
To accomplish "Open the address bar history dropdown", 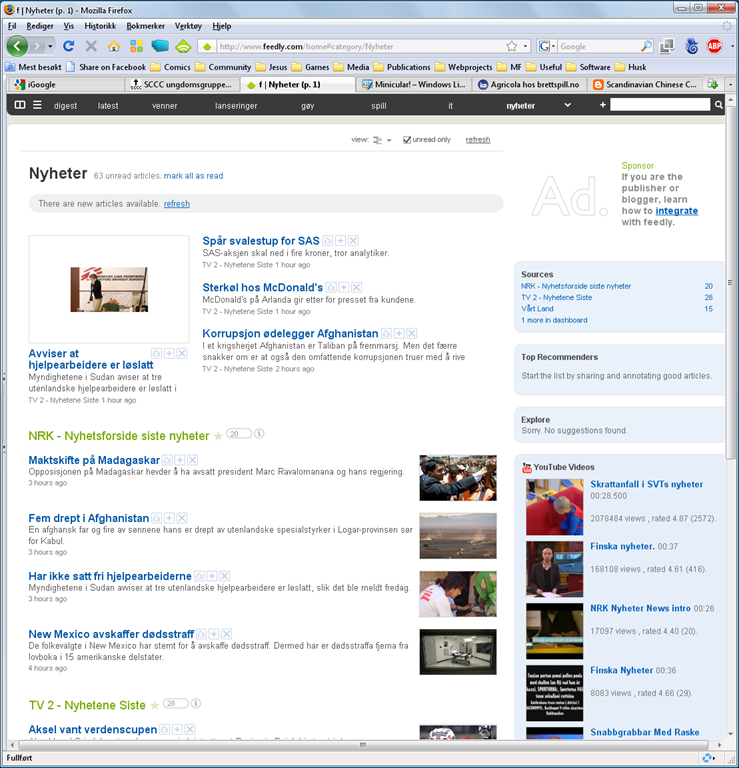I will point(525,46).
